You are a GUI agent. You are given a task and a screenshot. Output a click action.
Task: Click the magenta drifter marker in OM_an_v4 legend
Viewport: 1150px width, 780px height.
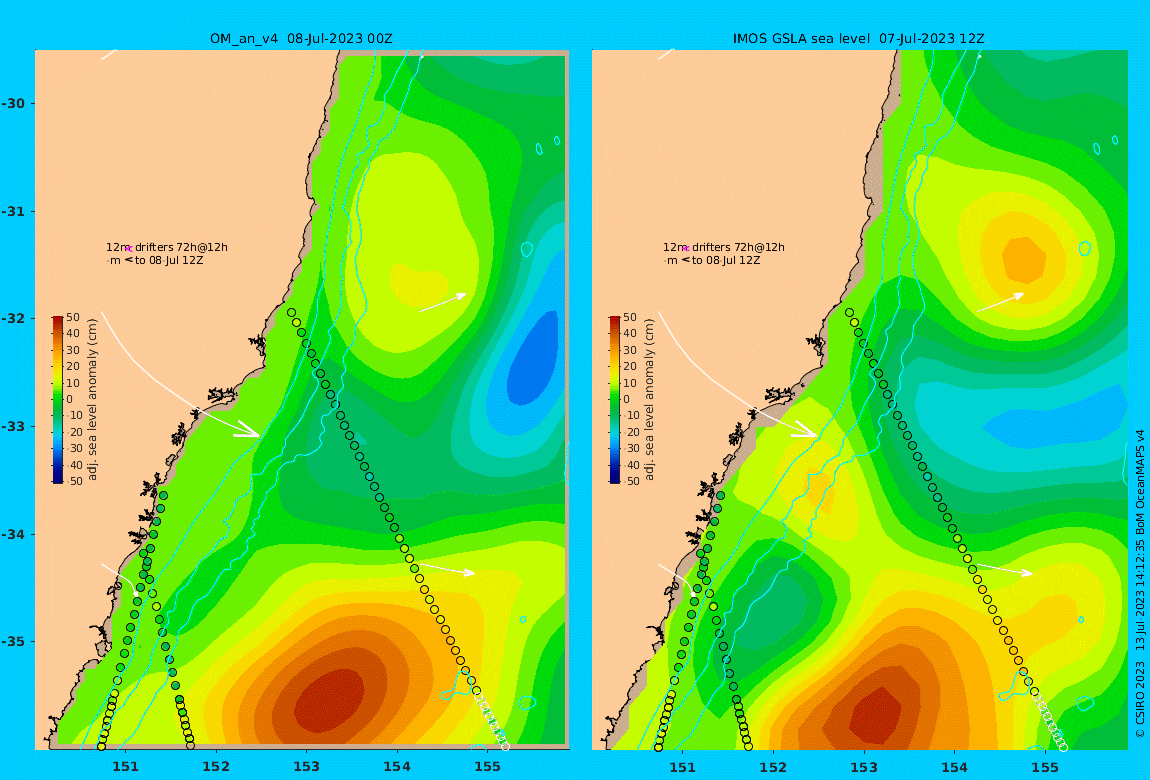(128, 249)
